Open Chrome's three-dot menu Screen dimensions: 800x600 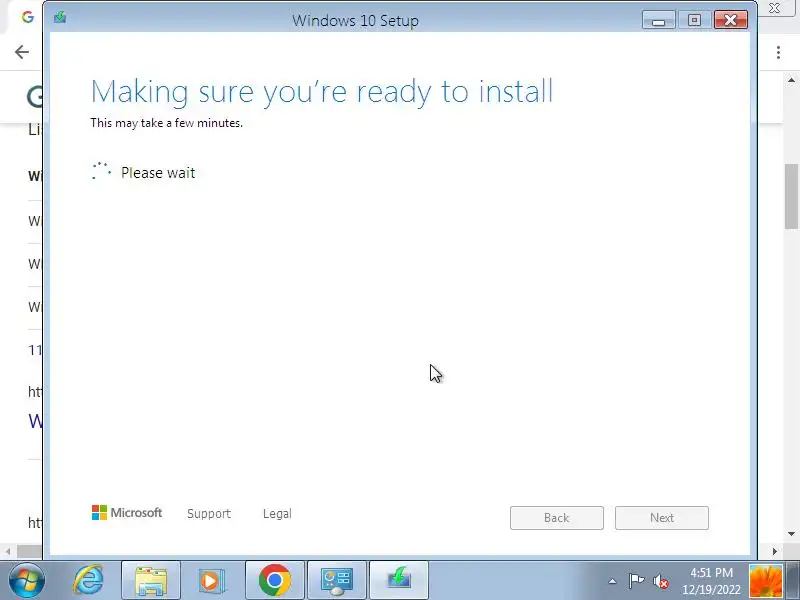click(778, 52)
